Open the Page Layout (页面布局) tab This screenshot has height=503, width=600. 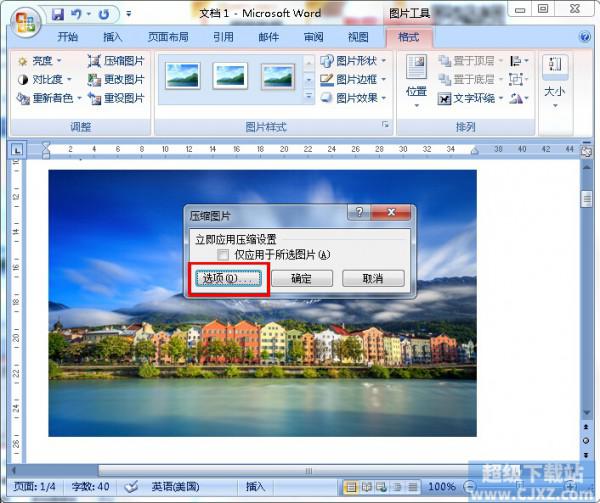pyautogui.click(x=168, y=37)
